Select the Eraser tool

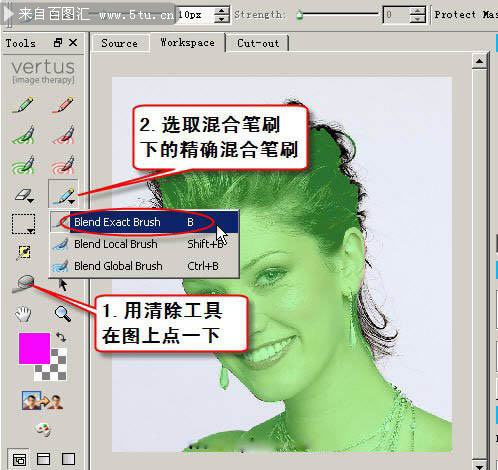coord(24,195)
